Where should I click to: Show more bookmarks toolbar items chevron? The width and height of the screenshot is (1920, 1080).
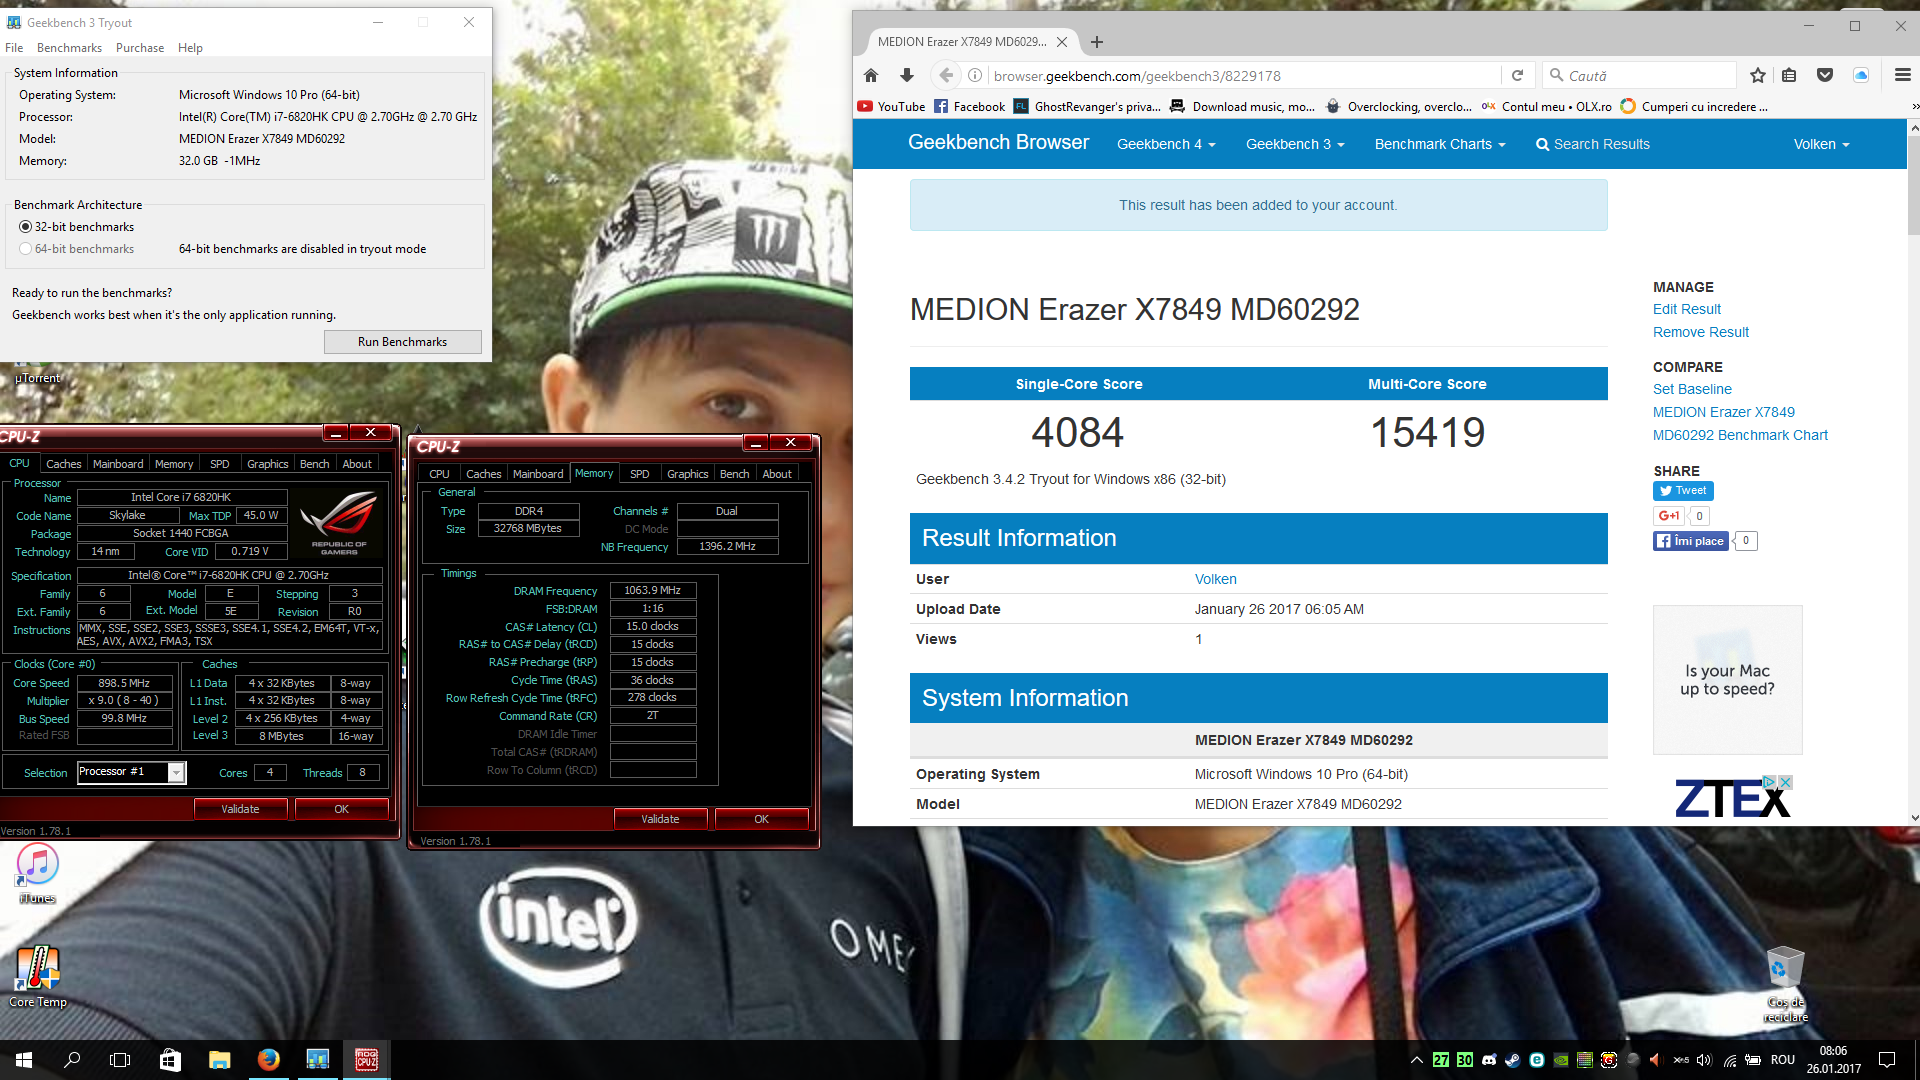(x=1914, y=107)
